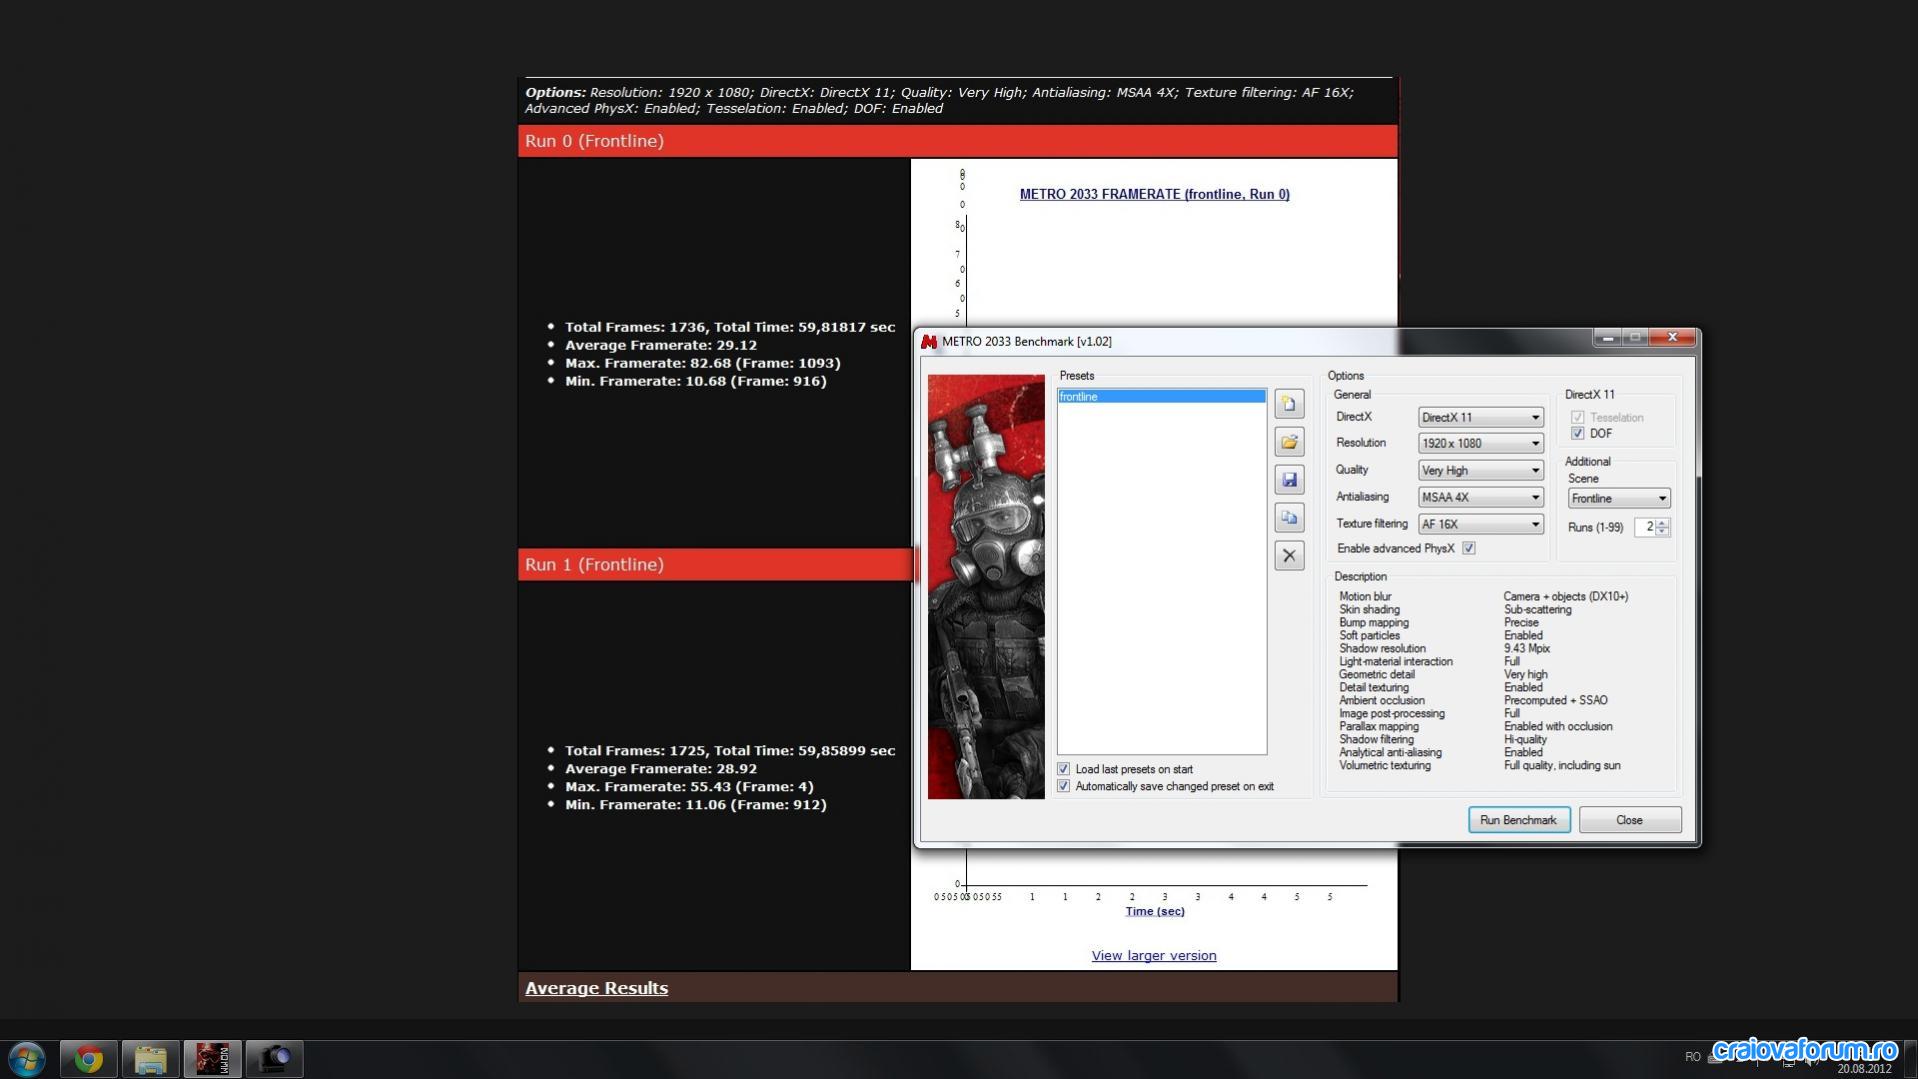This screenshot has height=1079, width=1918.
Task: Click Total Frames: 1725 result line
Action: point(729,751)
